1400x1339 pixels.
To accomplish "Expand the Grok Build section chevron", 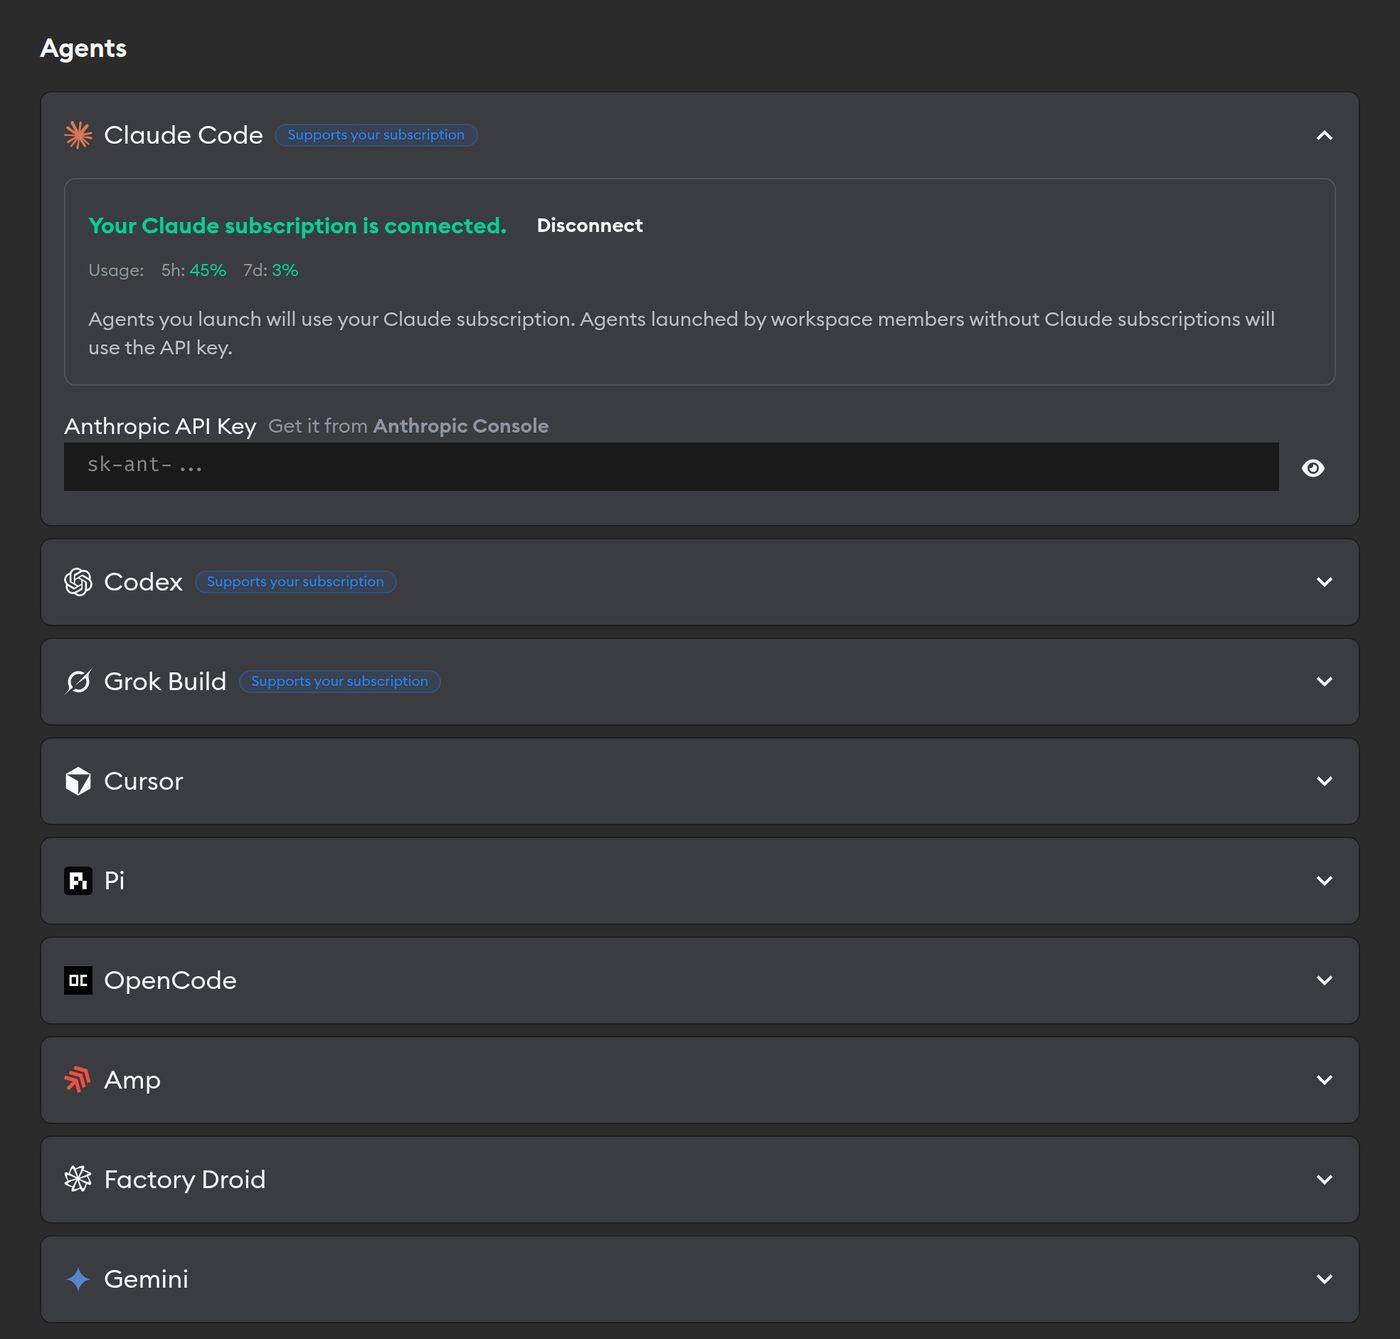I will [x=1324, y=682].
